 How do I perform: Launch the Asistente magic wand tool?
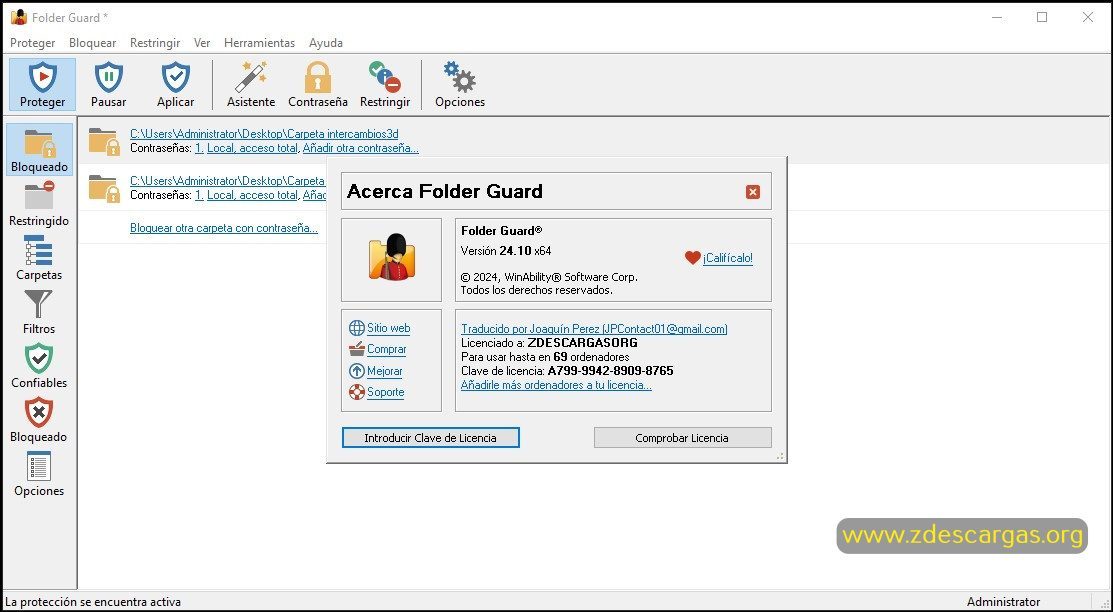pos(251,84)
